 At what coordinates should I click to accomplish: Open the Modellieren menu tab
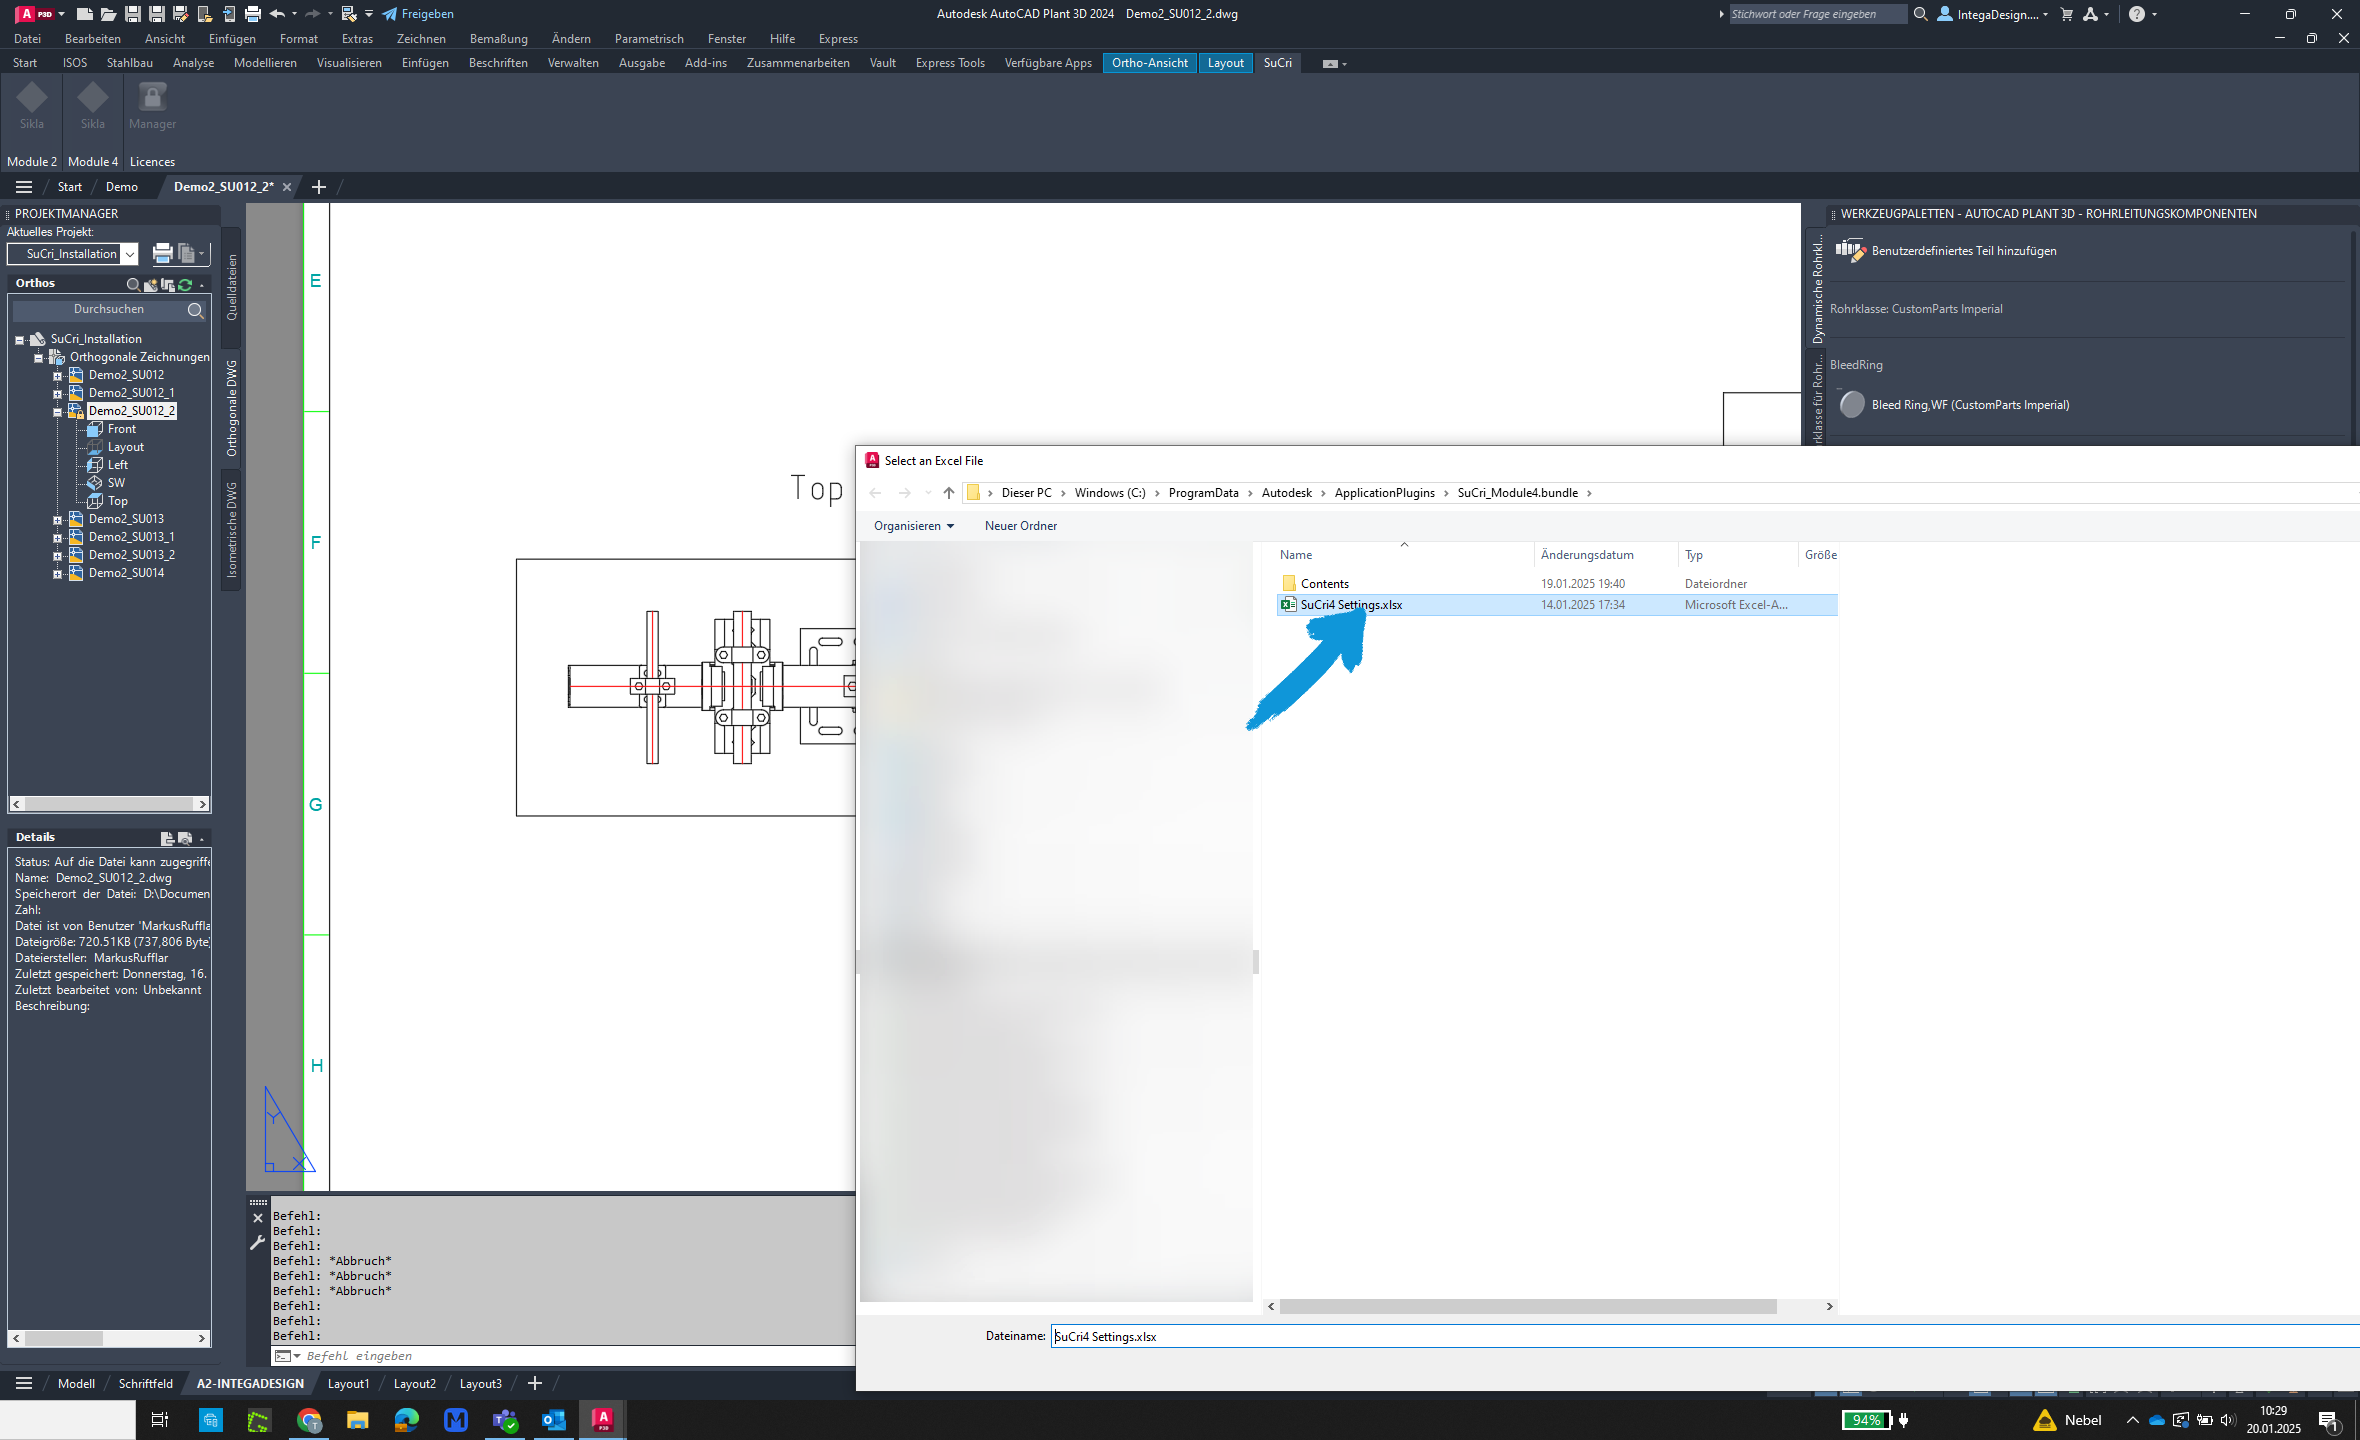(x=261, y=62)
